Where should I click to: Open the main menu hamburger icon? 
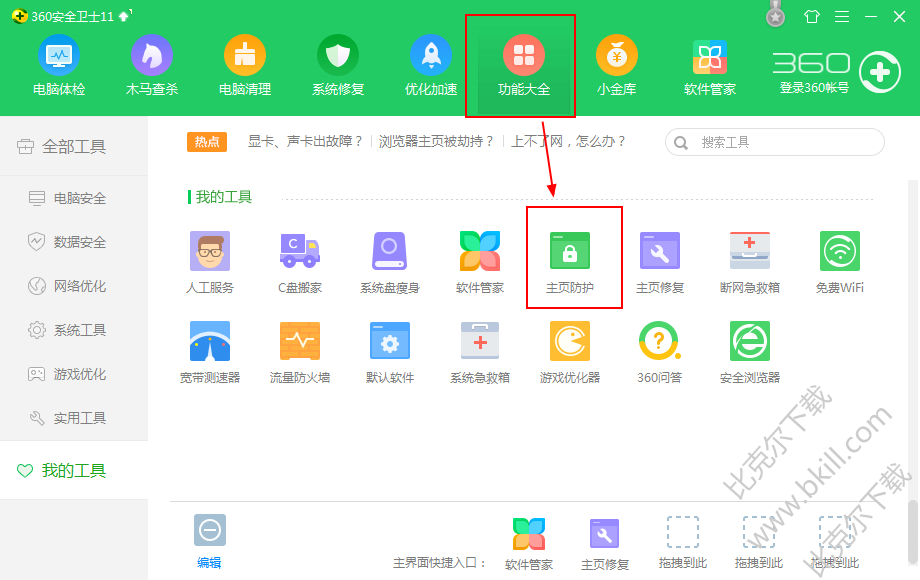click(x=842, y=16)
